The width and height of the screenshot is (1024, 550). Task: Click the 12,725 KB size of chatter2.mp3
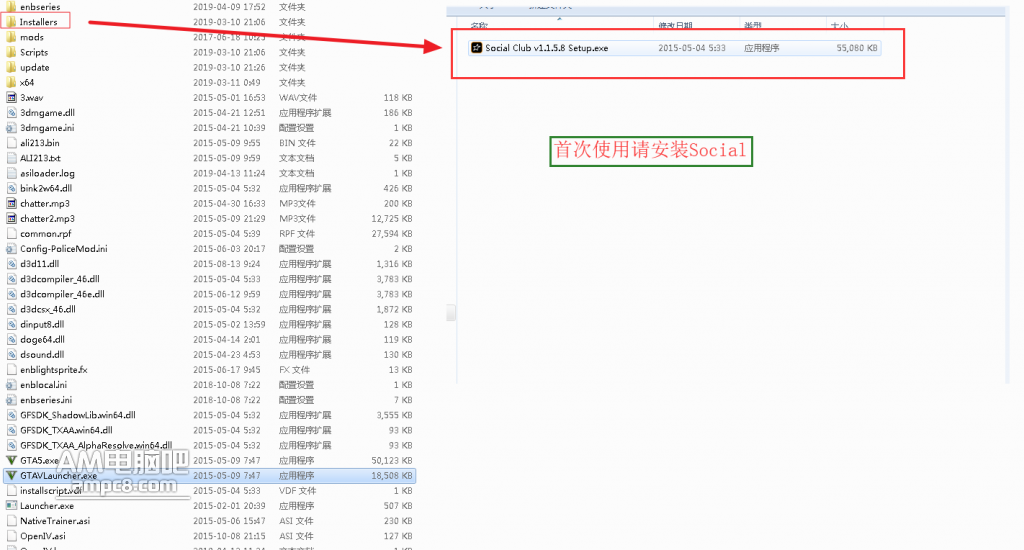(392, 218)
